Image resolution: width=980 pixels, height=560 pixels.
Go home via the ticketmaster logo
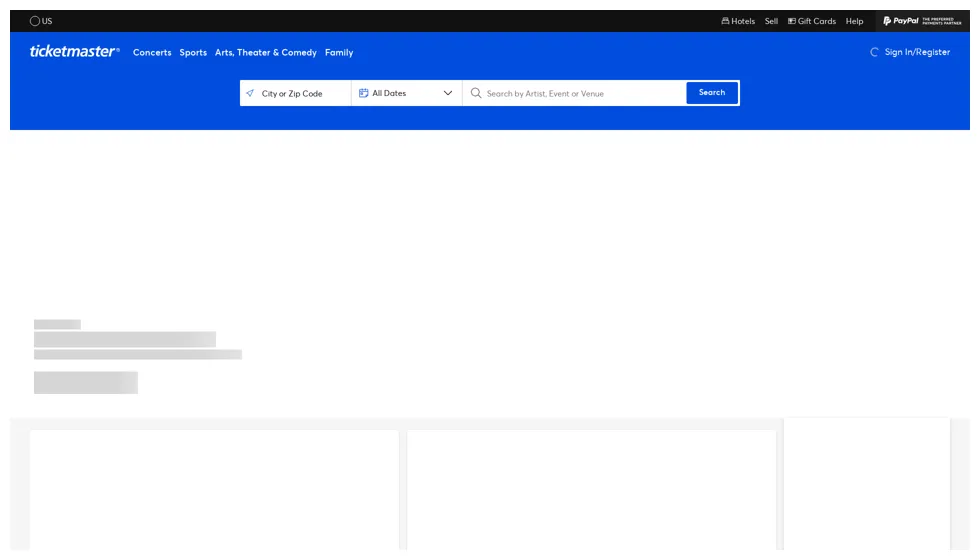pyautogui.click(x=75, y=52)
